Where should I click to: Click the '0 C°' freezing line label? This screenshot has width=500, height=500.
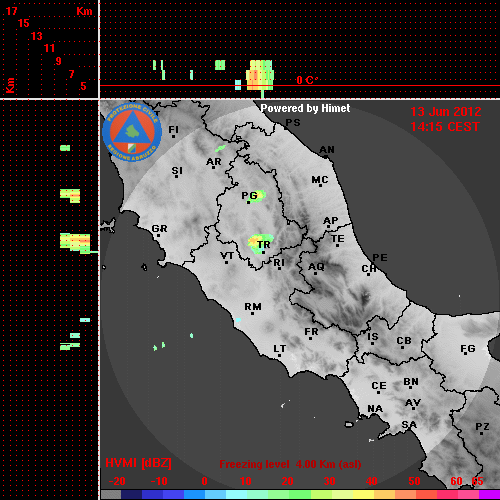[307, 80]
